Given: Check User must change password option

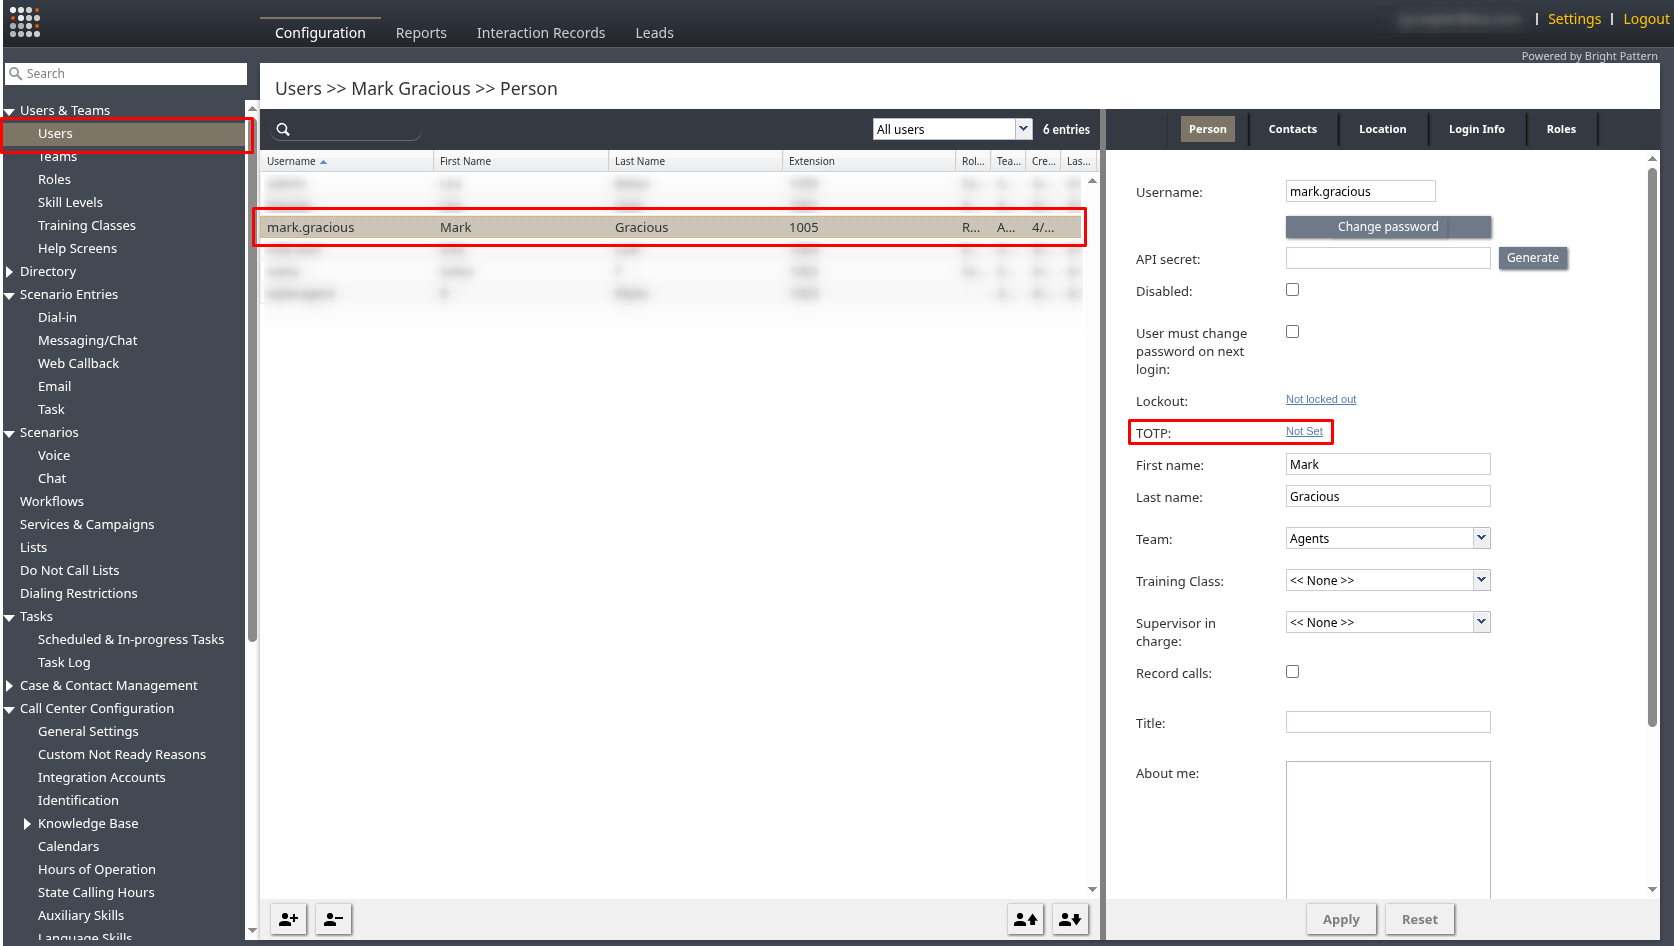Looking at the screenshot, I should (1292, 332).
